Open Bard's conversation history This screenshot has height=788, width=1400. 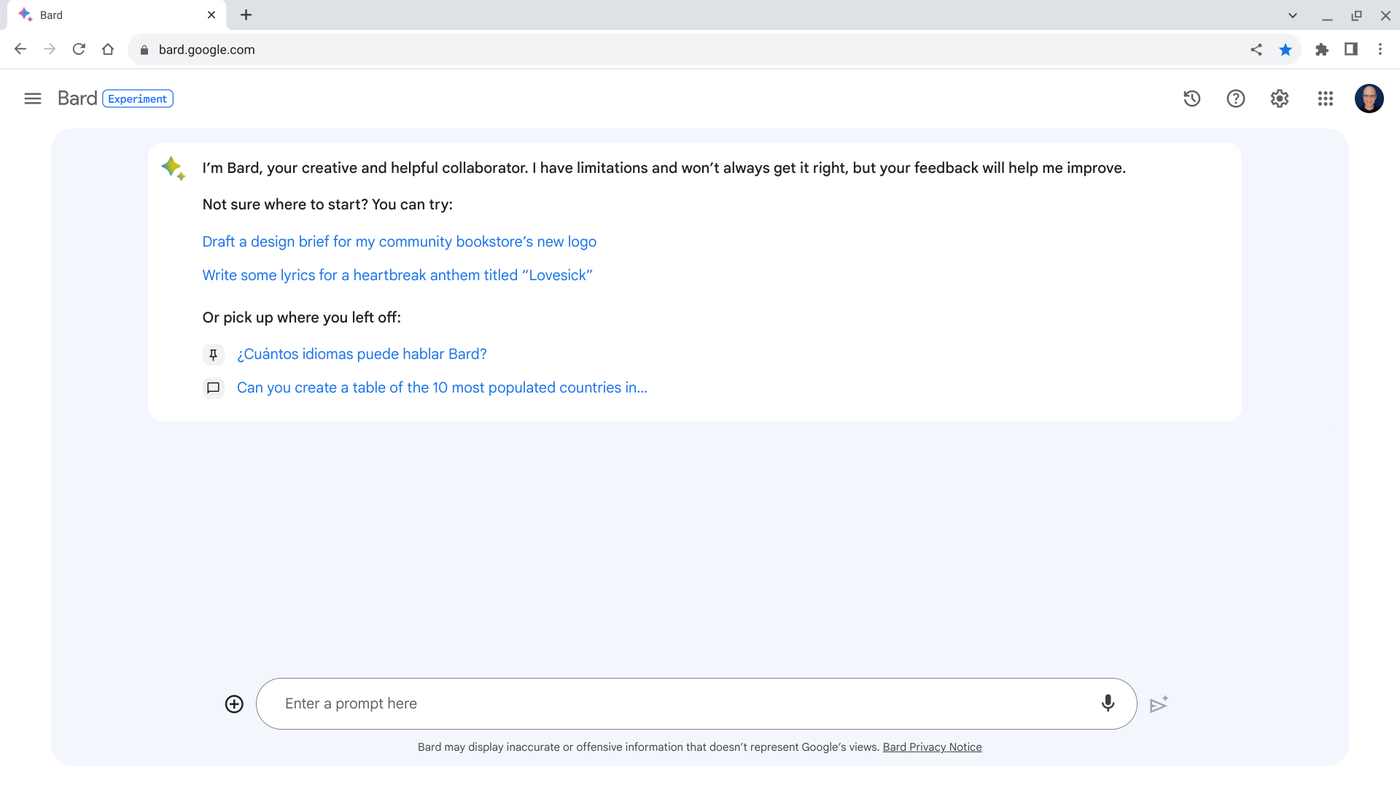click(x=1191, y=98)
